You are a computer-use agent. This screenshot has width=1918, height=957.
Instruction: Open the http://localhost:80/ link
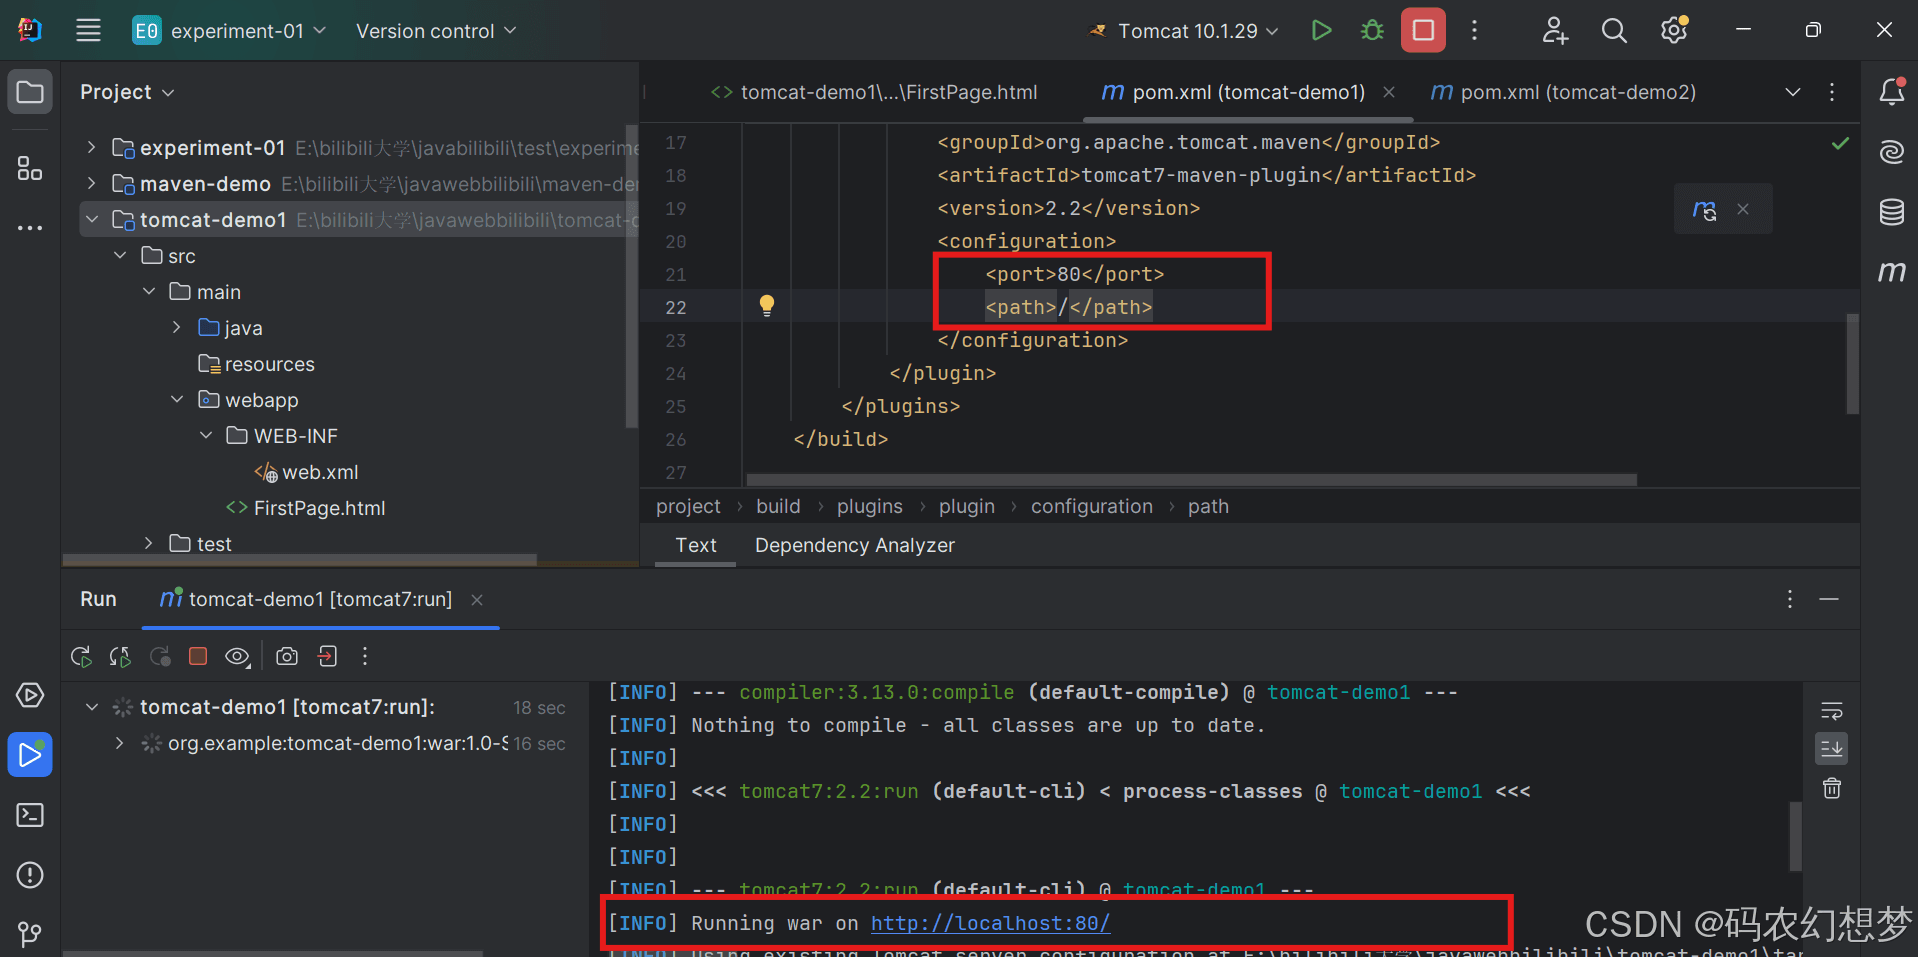pyautogui.click(x=989, y=923)
